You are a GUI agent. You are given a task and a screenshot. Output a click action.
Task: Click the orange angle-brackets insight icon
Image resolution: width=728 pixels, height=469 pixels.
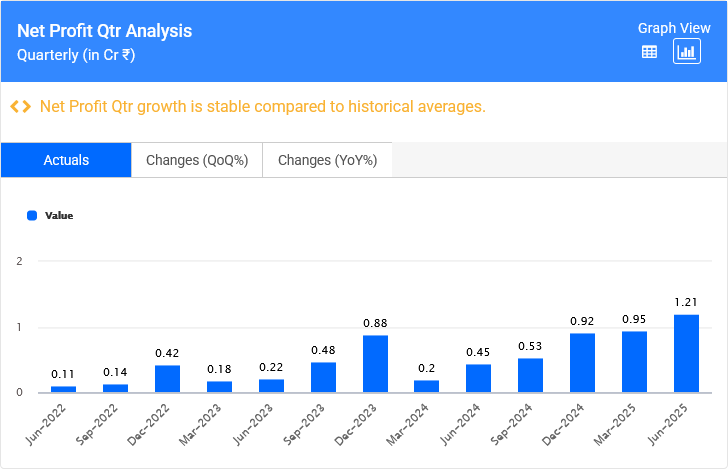pos(20,106)
